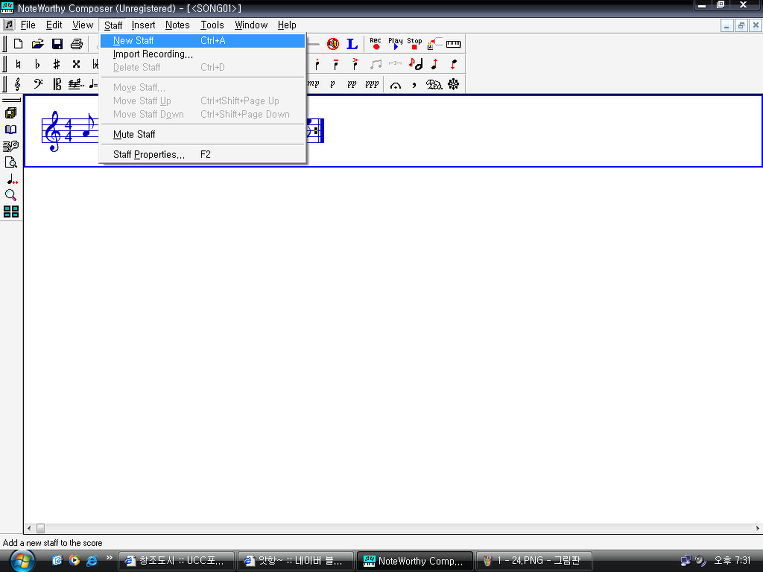Image resolution: width=763 pixels, height=572 pixels.
Task: Select the sharp accidental tool
Action: point(57,64)
